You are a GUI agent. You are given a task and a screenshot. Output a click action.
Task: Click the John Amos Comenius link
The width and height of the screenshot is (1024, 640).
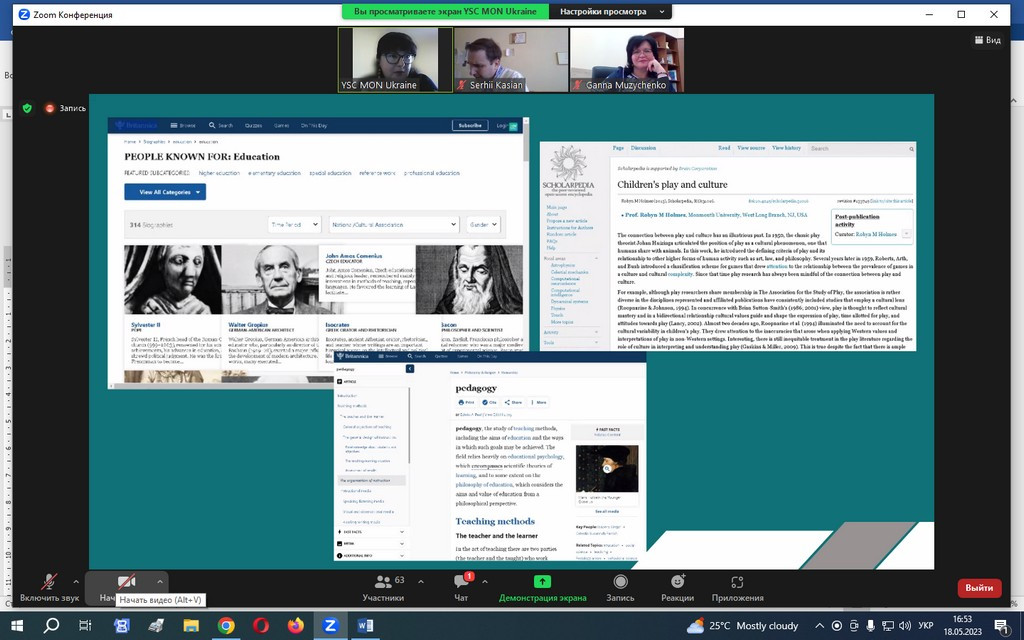[354, 256]
